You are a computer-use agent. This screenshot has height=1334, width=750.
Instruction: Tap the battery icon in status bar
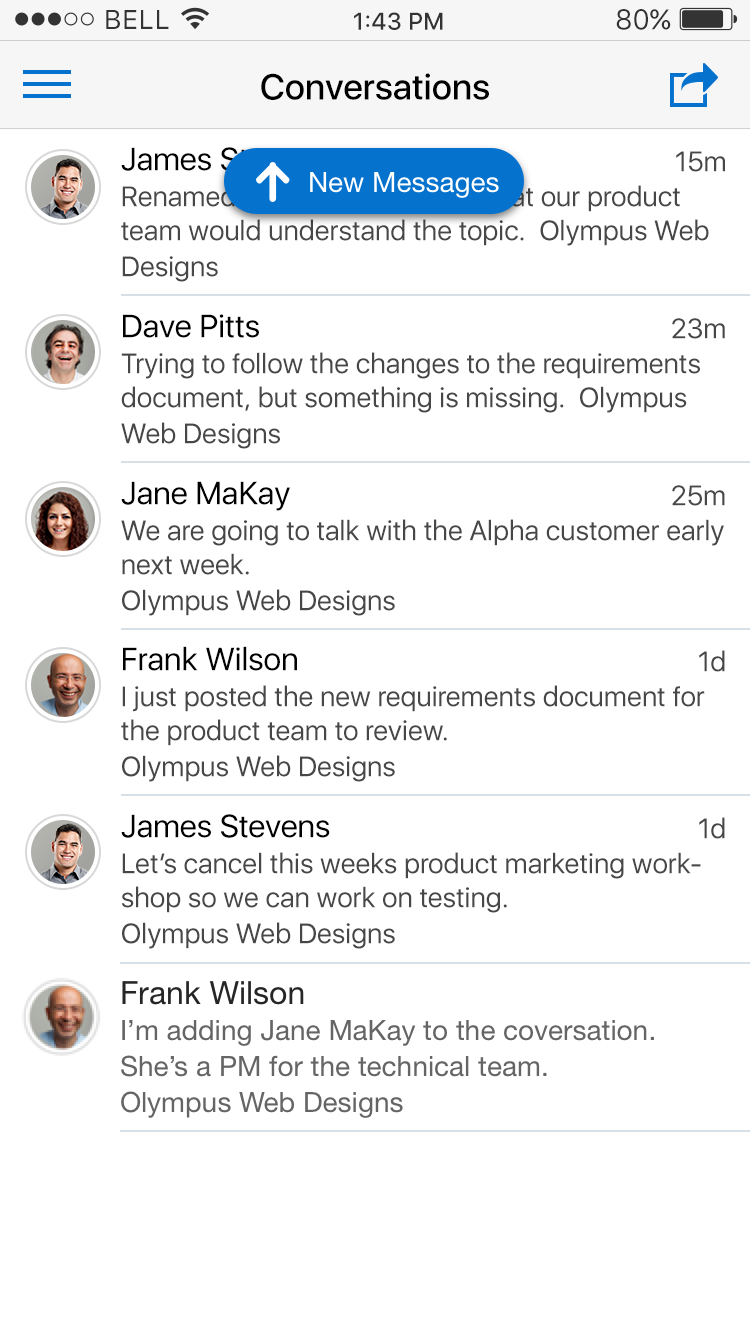tap(707, 19)
